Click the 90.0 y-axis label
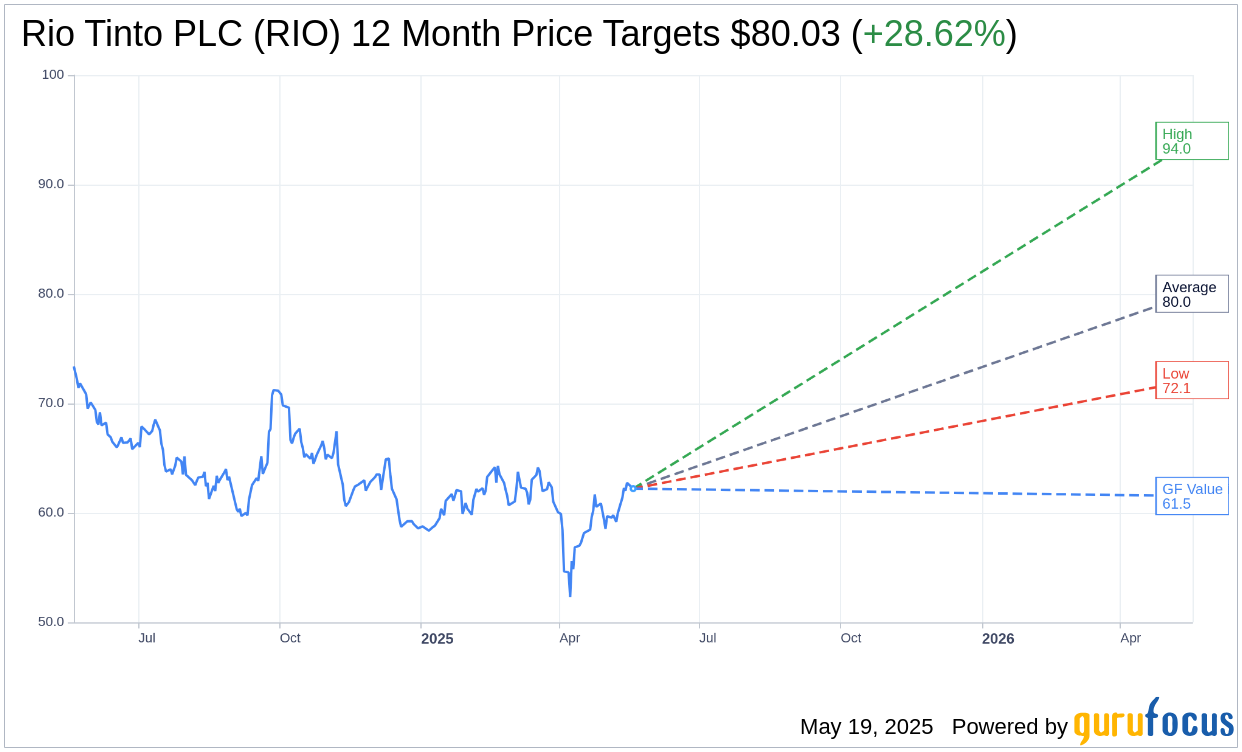The image size is (1242, 752). click(51, 184)
